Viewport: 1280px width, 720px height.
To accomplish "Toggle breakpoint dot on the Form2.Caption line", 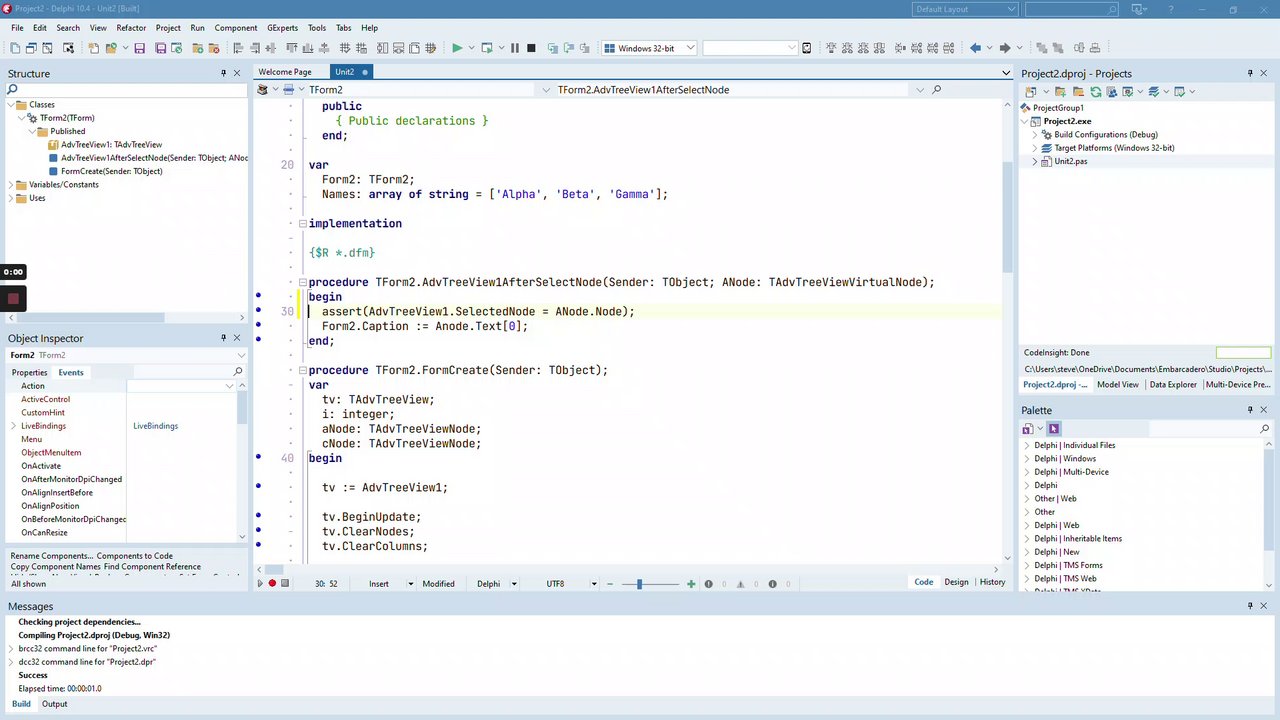I will coord(258,326).
